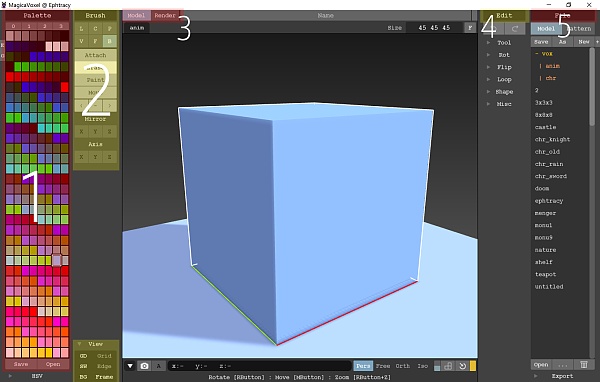Select the Model tab in file panel
This screenshot has height=382, width=600.
coord(546,29)
